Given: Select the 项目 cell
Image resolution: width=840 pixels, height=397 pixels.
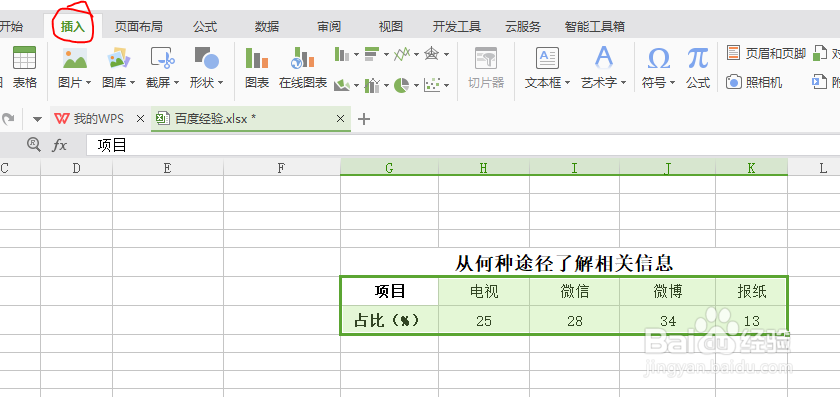Looking at the screenshot, I should [389, 291].
